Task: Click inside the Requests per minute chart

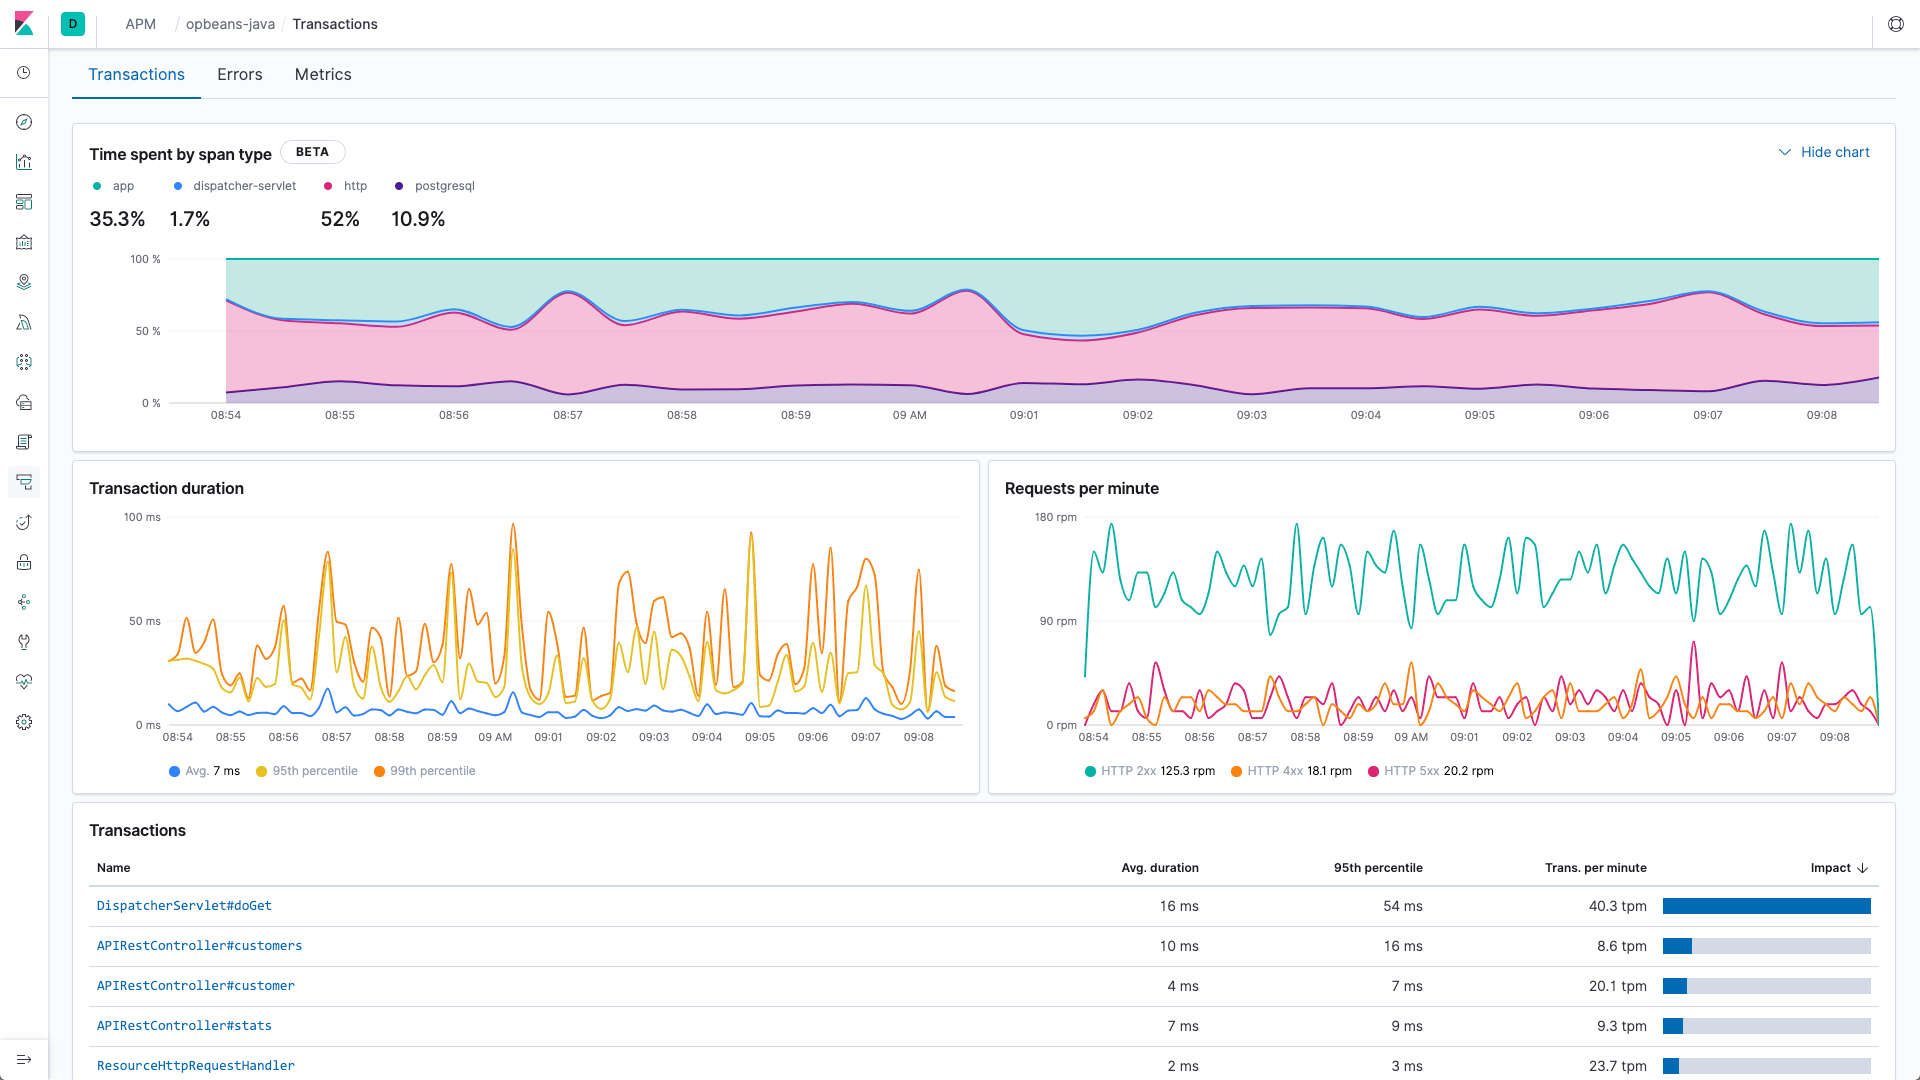Action: (x=1482, y=621)
